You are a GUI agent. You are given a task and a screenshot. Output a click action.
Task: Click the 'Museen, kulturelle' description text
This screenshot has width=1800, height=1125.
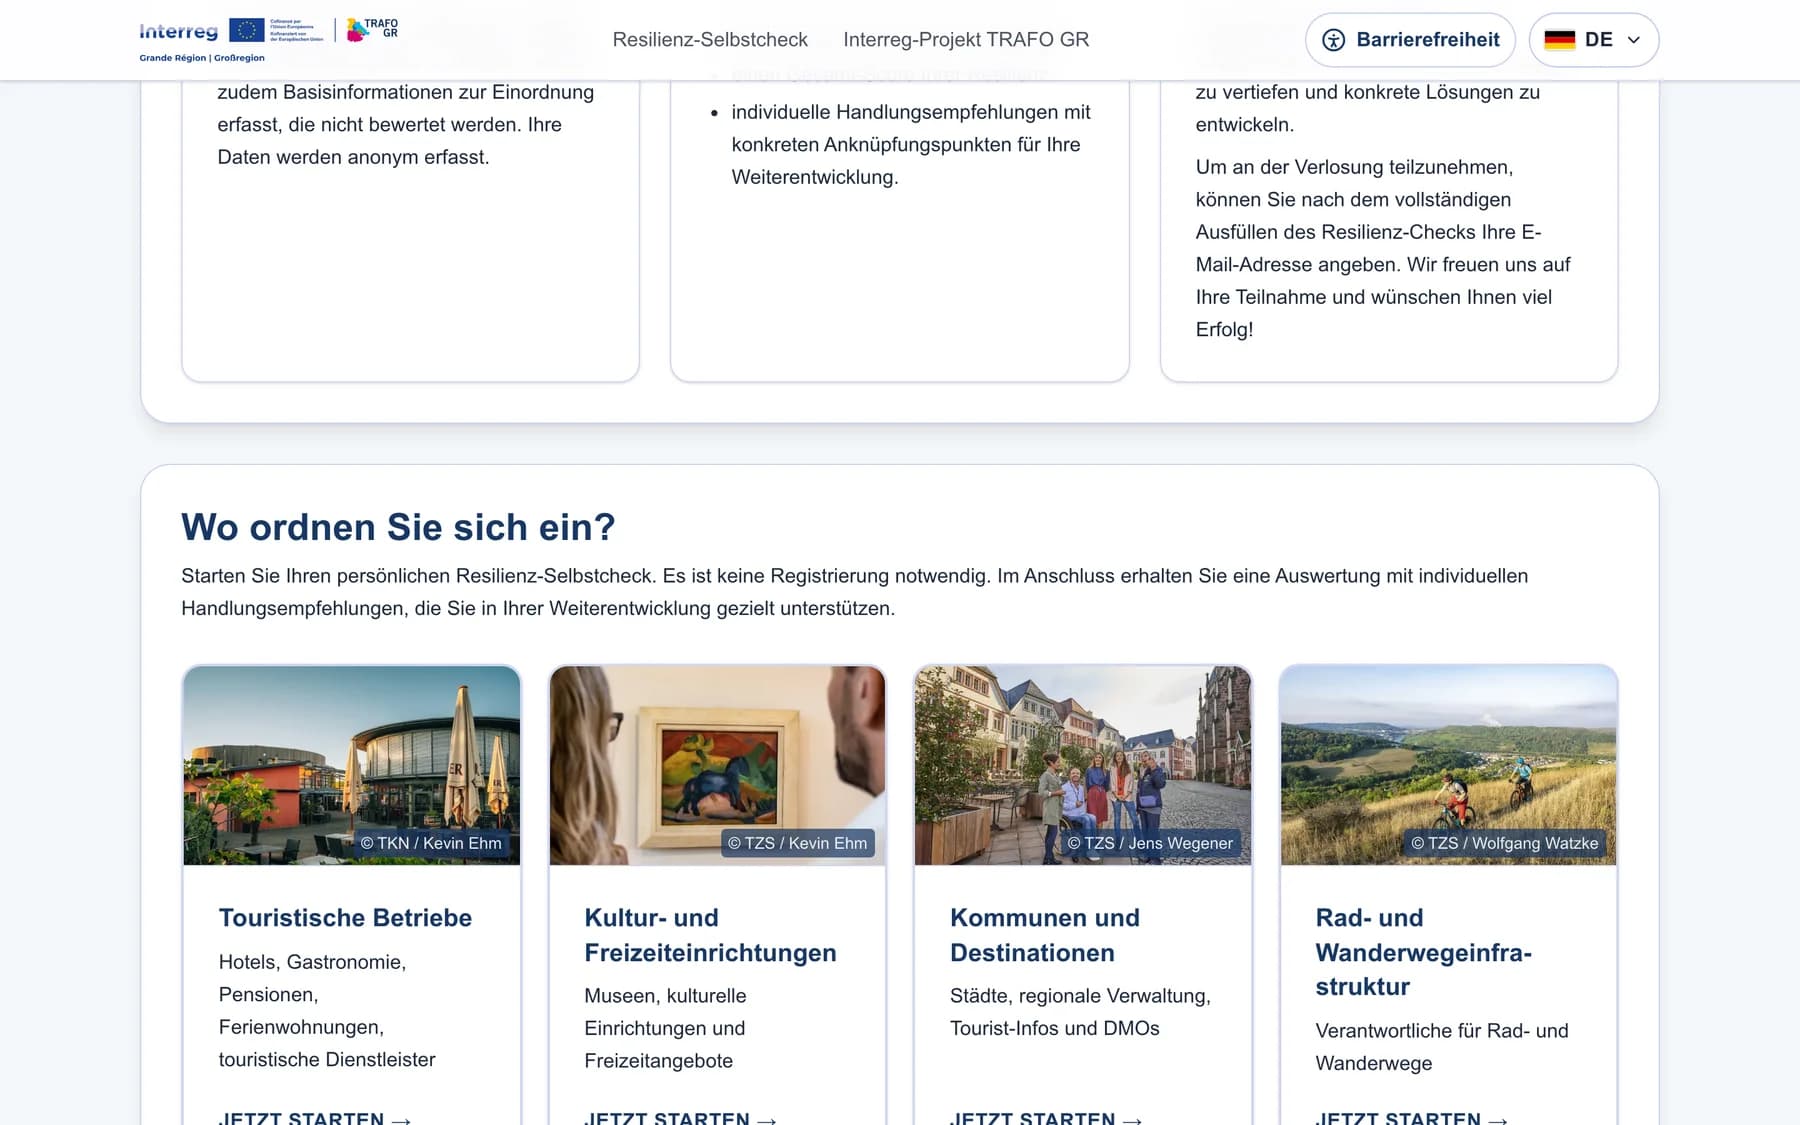tap(665, 996)
